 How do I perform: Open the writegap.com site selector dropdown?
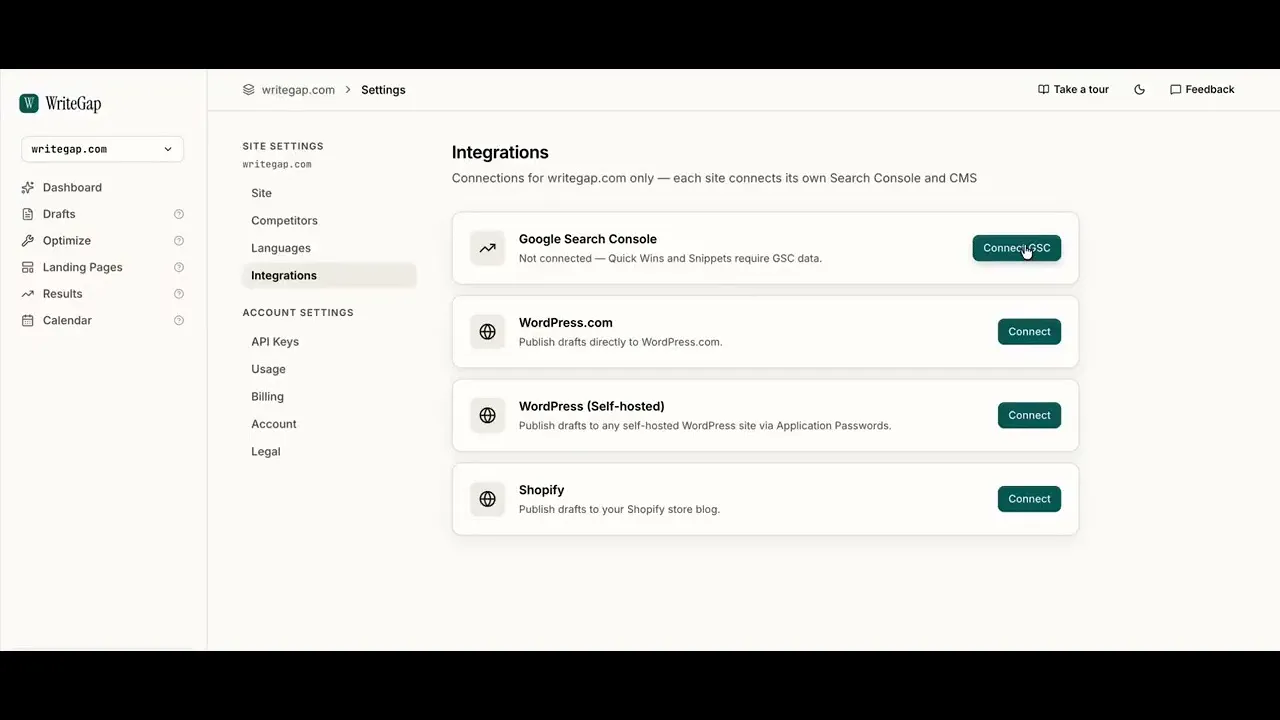102,149
